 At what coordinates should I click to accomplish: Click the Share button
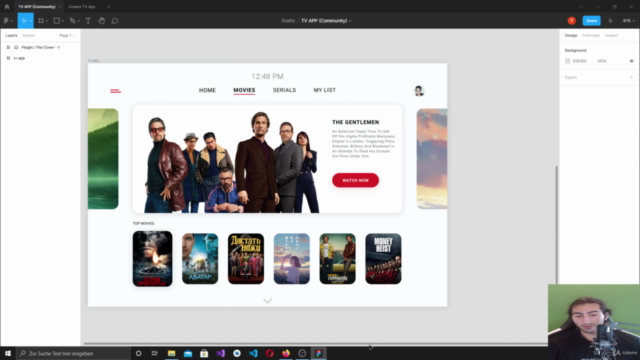[591, 21]
